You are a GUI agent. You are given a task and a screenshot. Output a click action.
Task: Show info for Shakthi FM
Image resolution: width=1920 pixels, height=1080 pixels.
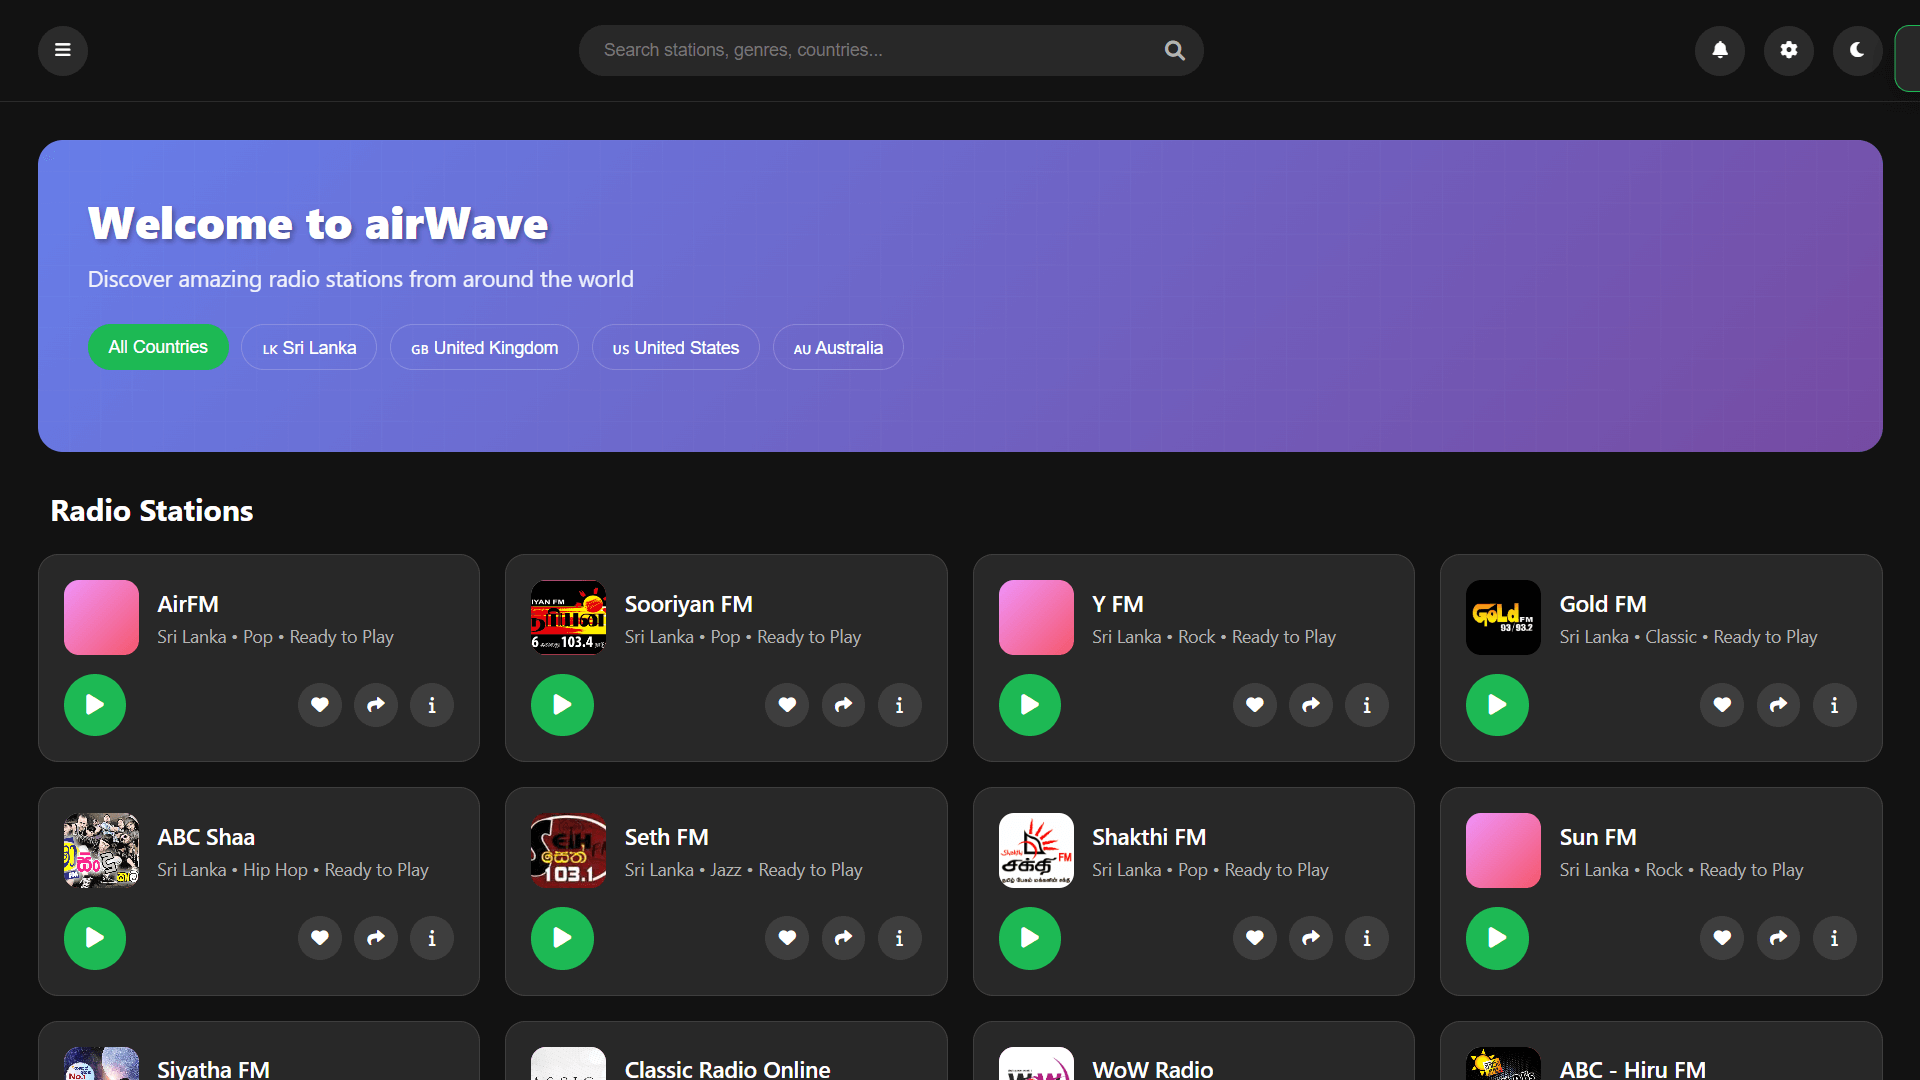pyautogui.click(x=1367, y=938)
